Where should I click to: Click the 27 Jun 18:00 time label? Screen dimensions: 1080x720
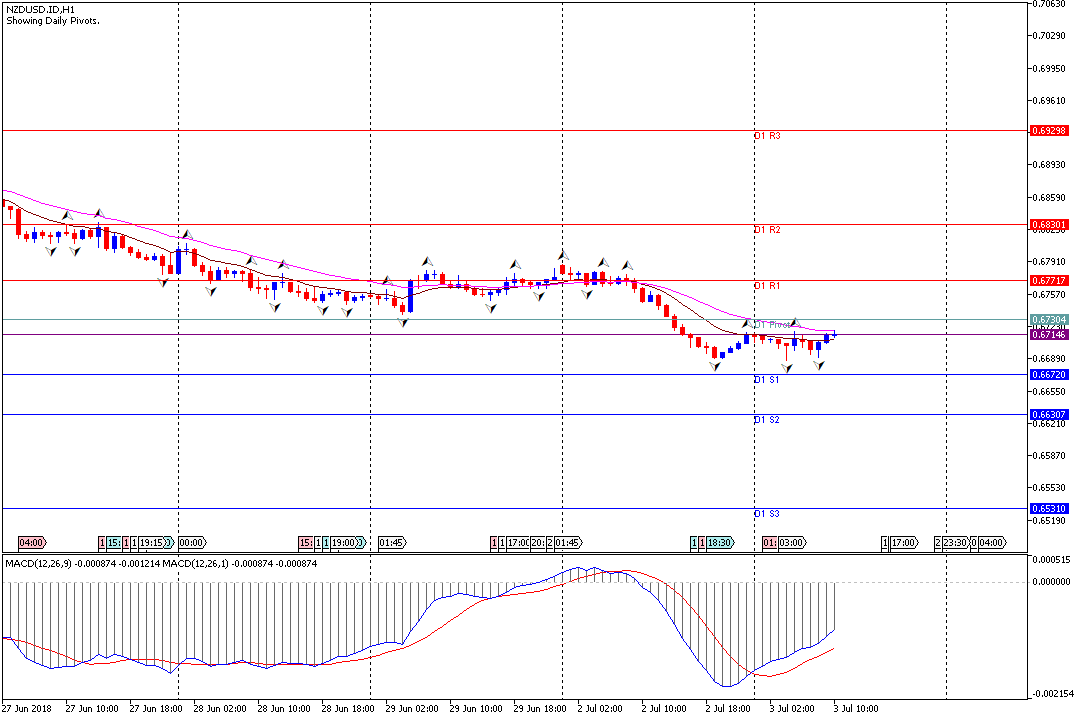point(156,708)
